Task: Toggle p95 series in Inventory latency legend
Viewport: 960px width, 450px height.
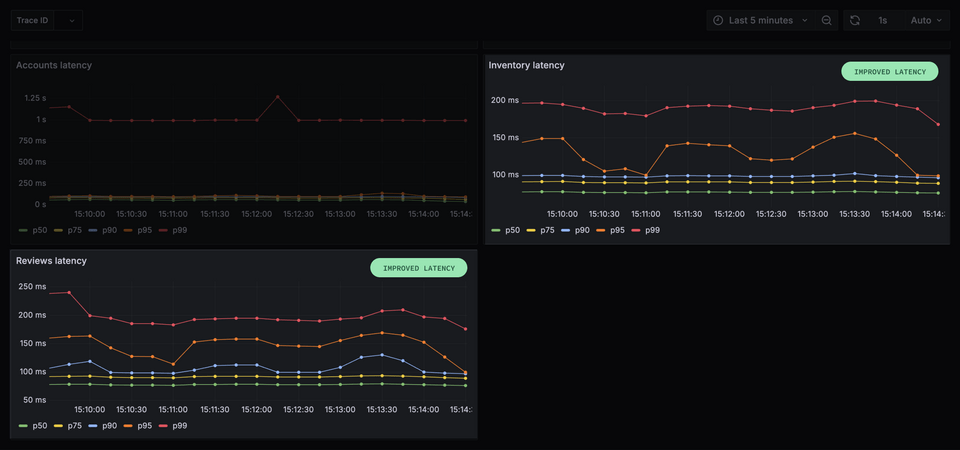Action: 610,230
